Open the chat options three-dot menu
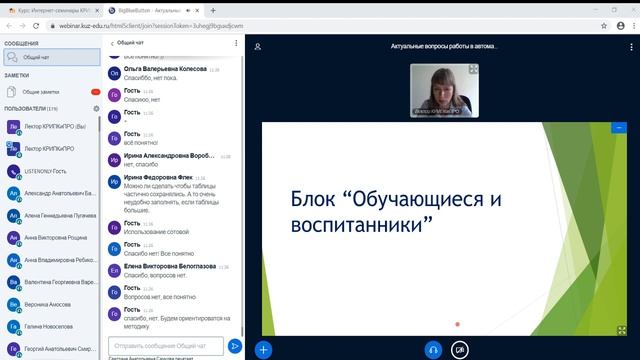640x360 pixels. pyautogui.click(x=236, y=43)
